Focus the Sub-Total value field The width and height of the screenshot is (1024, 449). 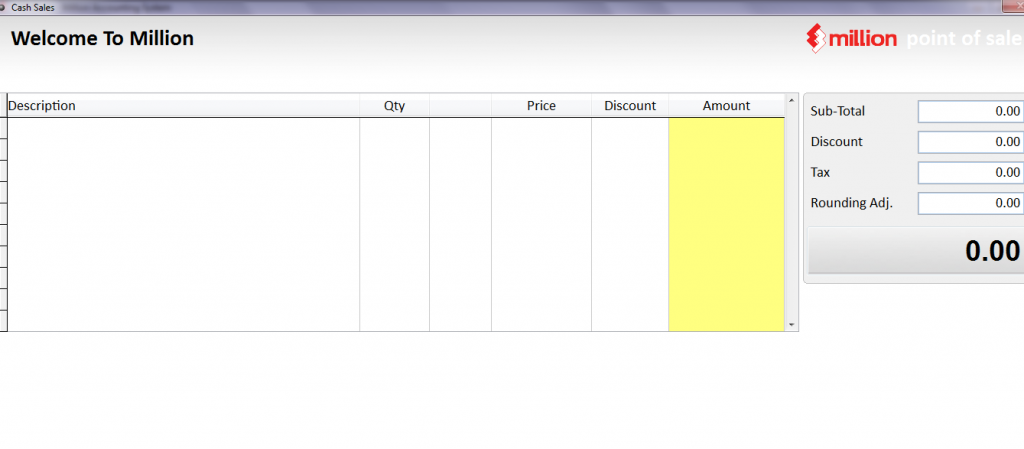(970, 112)
